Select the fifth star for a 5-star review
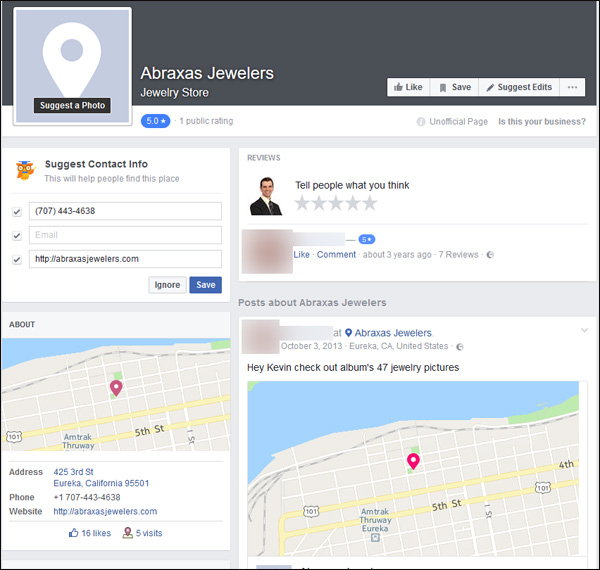Screen dimensions: 600x570 pyautogui.click(x=370, y=203)
